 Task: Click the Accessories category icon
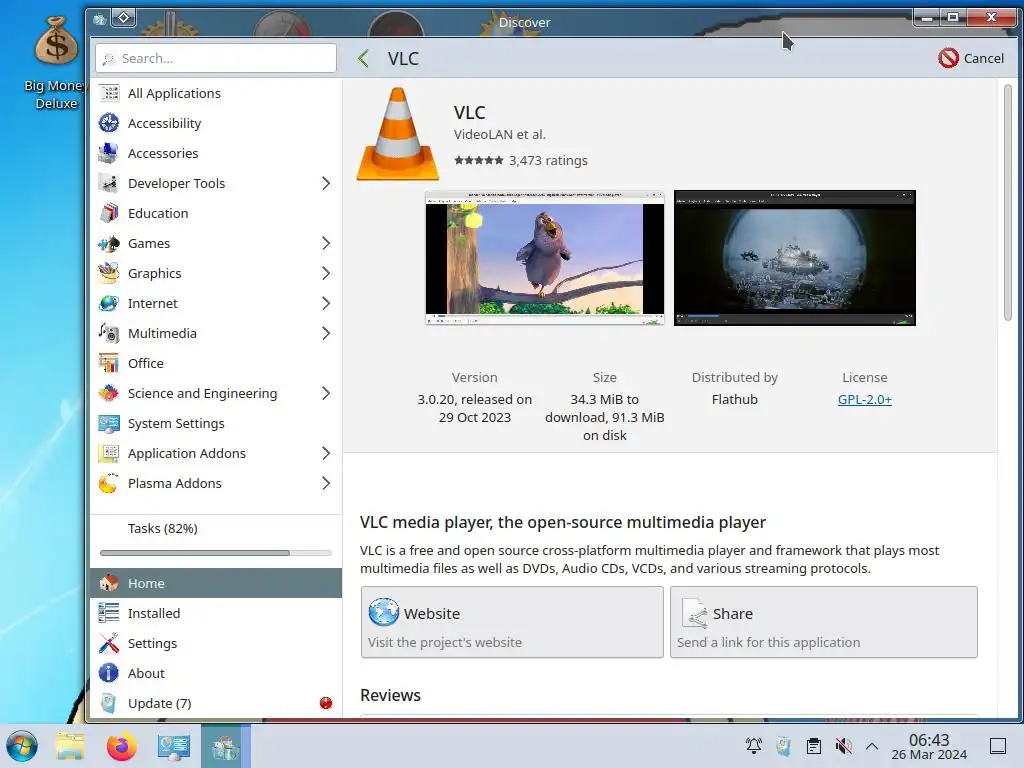coord(109,153)
